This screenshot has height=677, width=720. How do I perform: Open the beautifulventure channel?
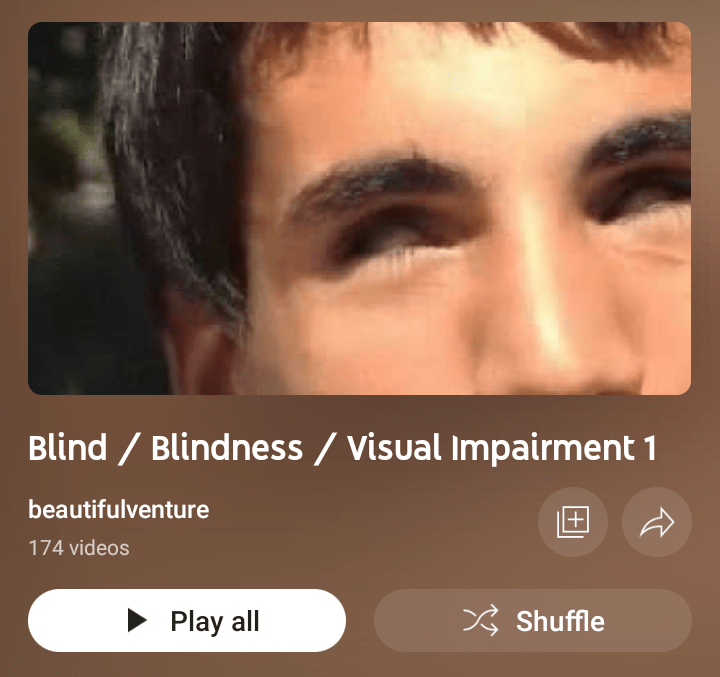click(118, 509)
